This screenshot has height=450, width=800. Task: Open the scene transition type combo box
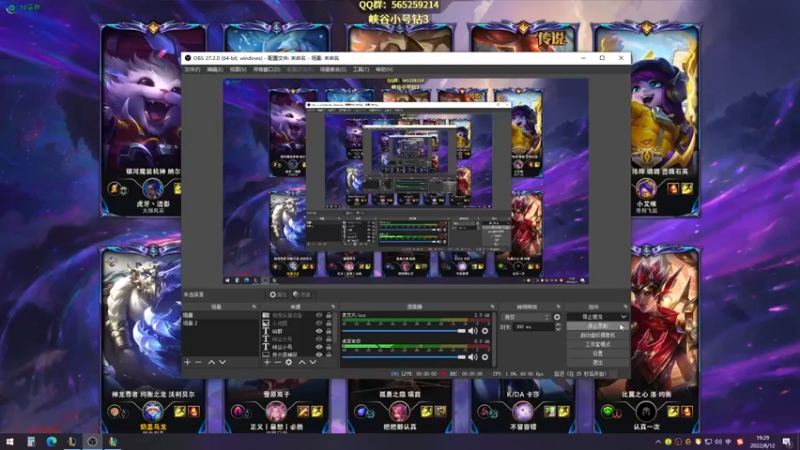coord(526,317)
